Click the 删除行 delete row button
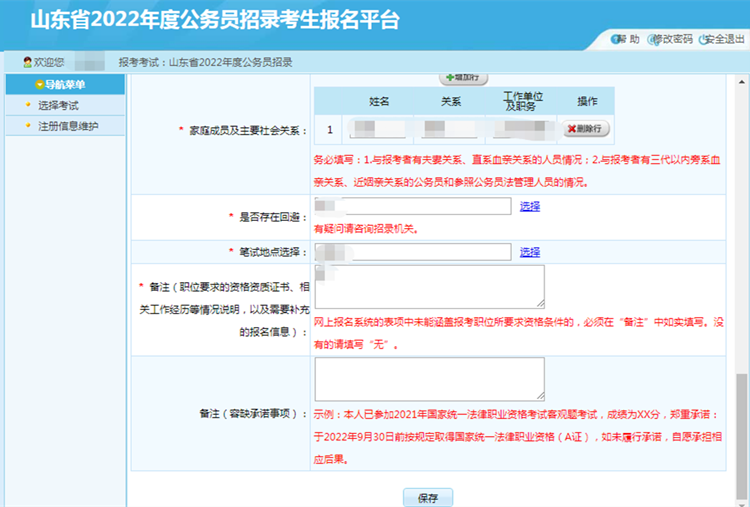750x507 pixels. click(x=585, y=129)
